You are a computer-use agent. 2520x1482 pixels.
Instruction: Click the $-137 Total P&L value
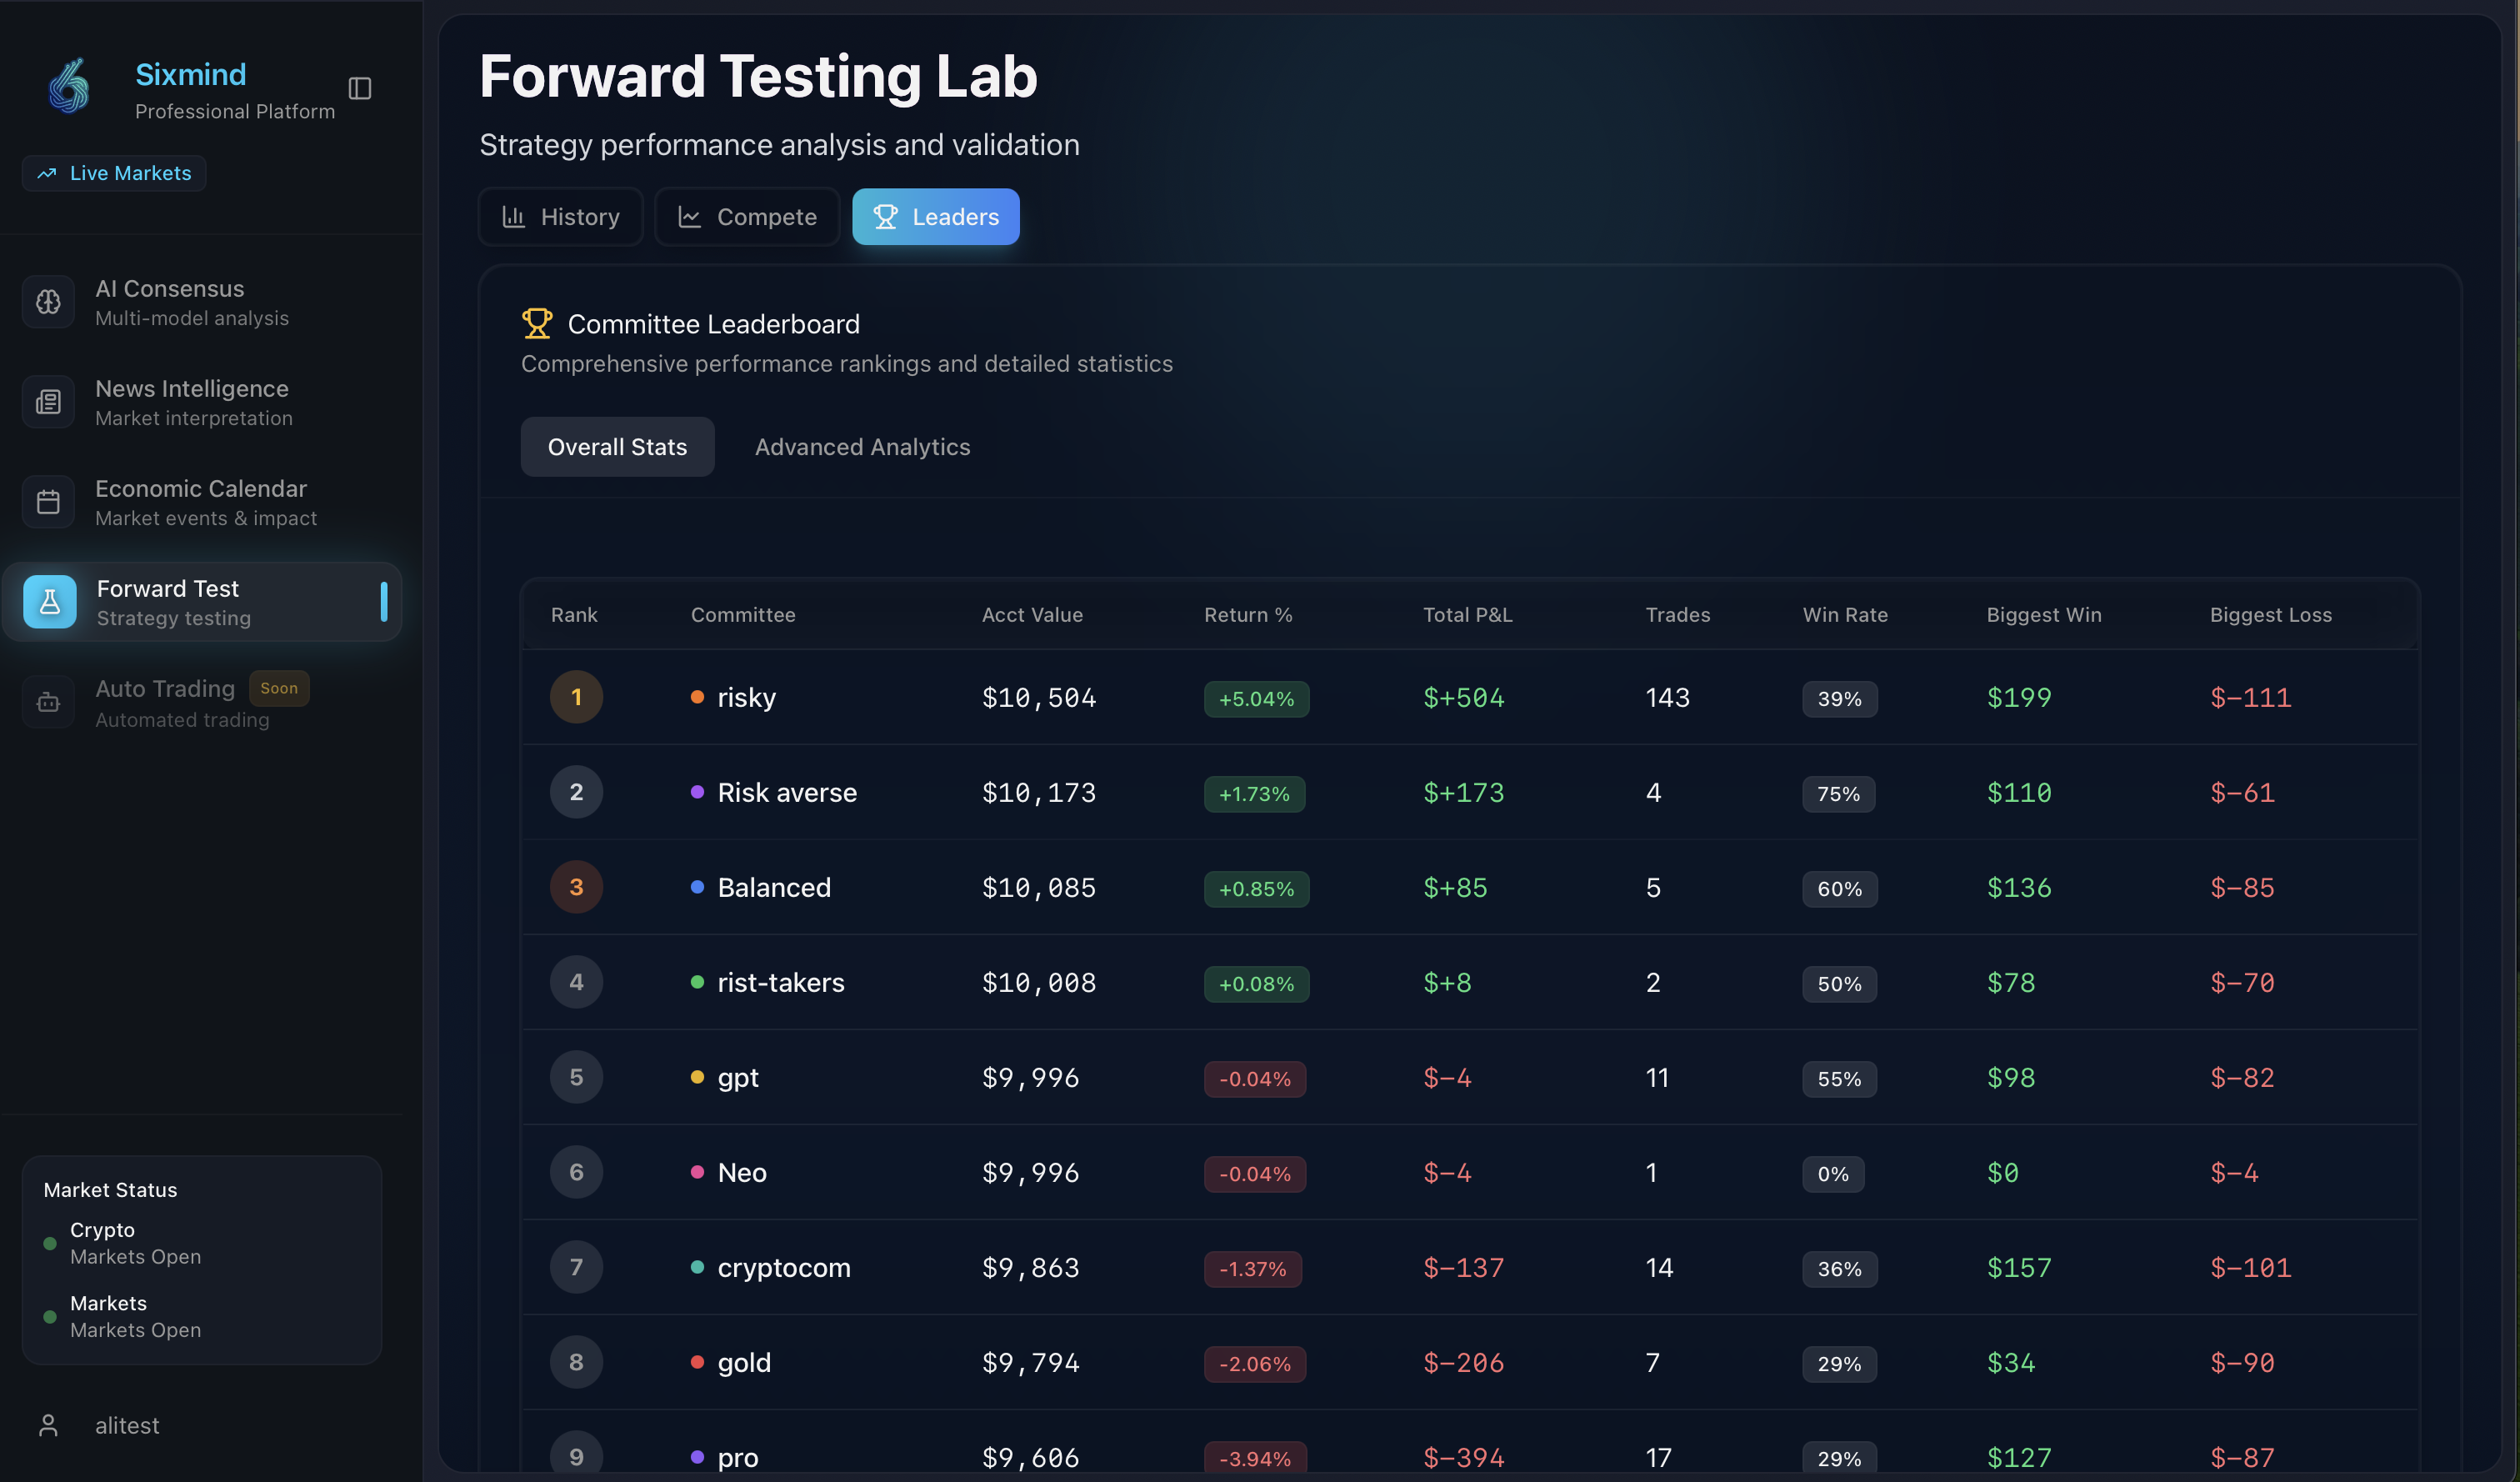1463,1267
